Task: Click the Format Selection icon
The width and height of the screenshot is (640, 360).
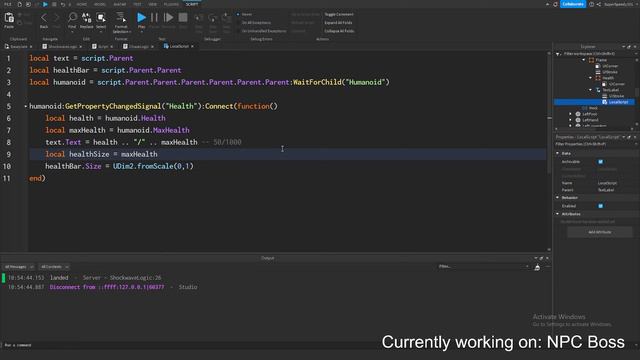Action: tap(121, 17)
